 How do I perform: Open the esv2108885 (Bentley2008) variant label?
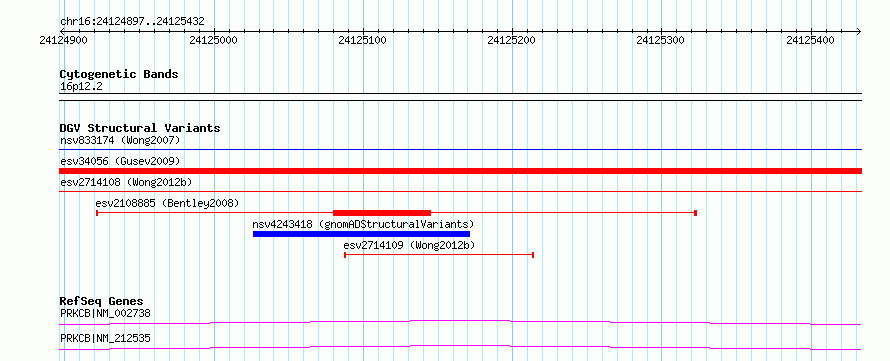coord(167,203)
